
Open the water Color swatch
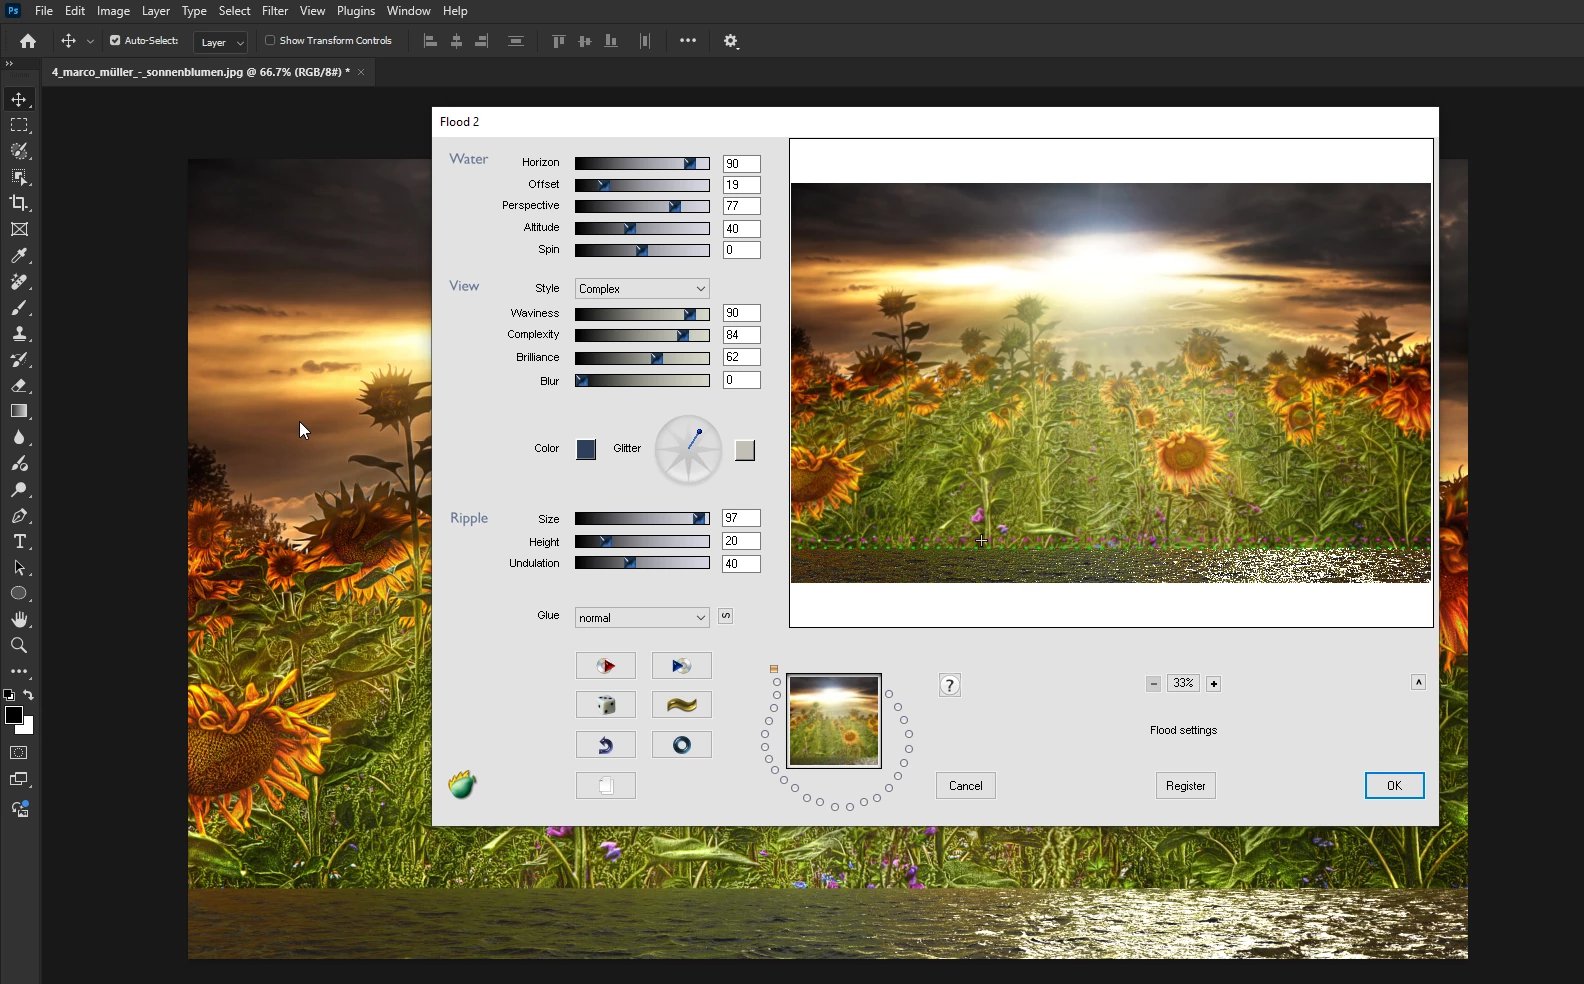[x=586, y=449]
